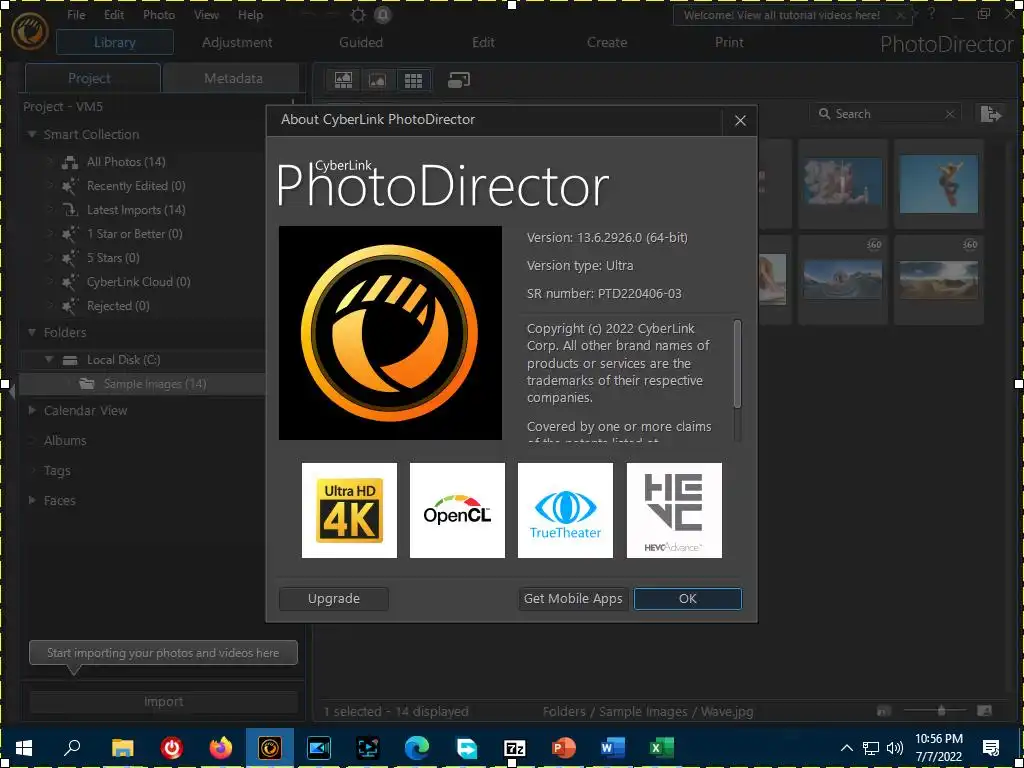Viewport: 1024px width, 768px height.
Task: Click the larger thumbnails icon in status bar
Action: pos(984,711)
